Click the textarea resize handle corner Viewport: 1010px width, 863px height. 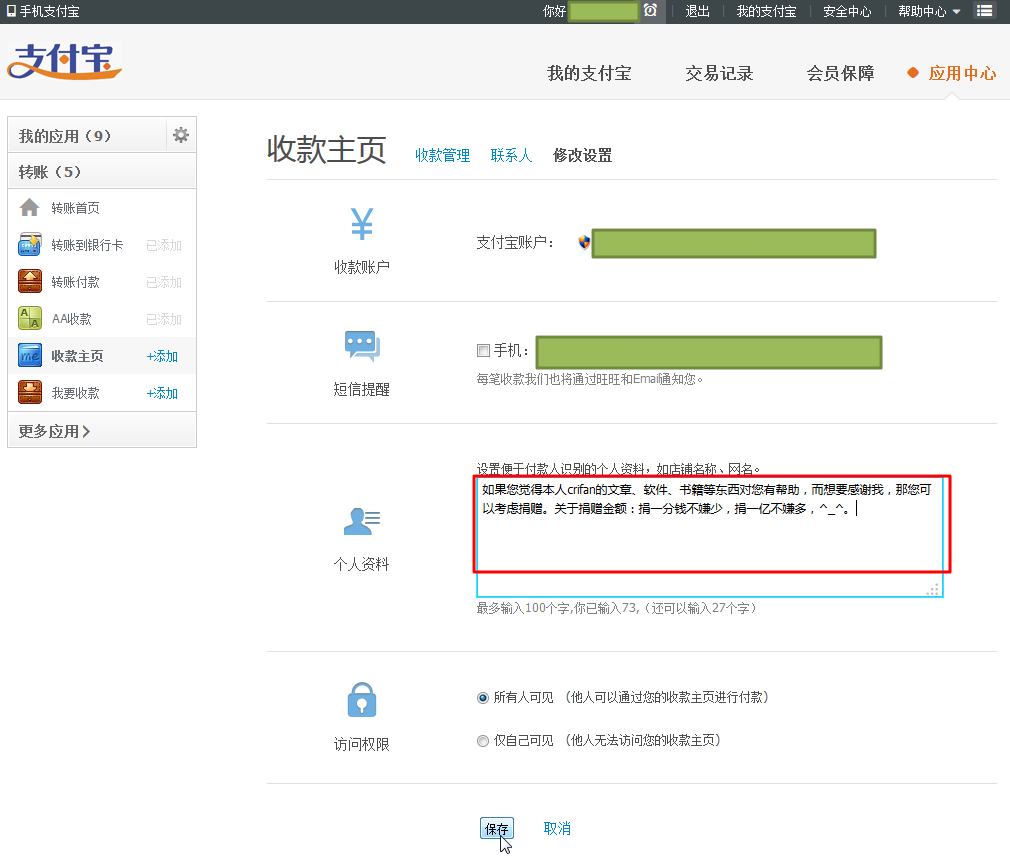(x=933, y=589)
